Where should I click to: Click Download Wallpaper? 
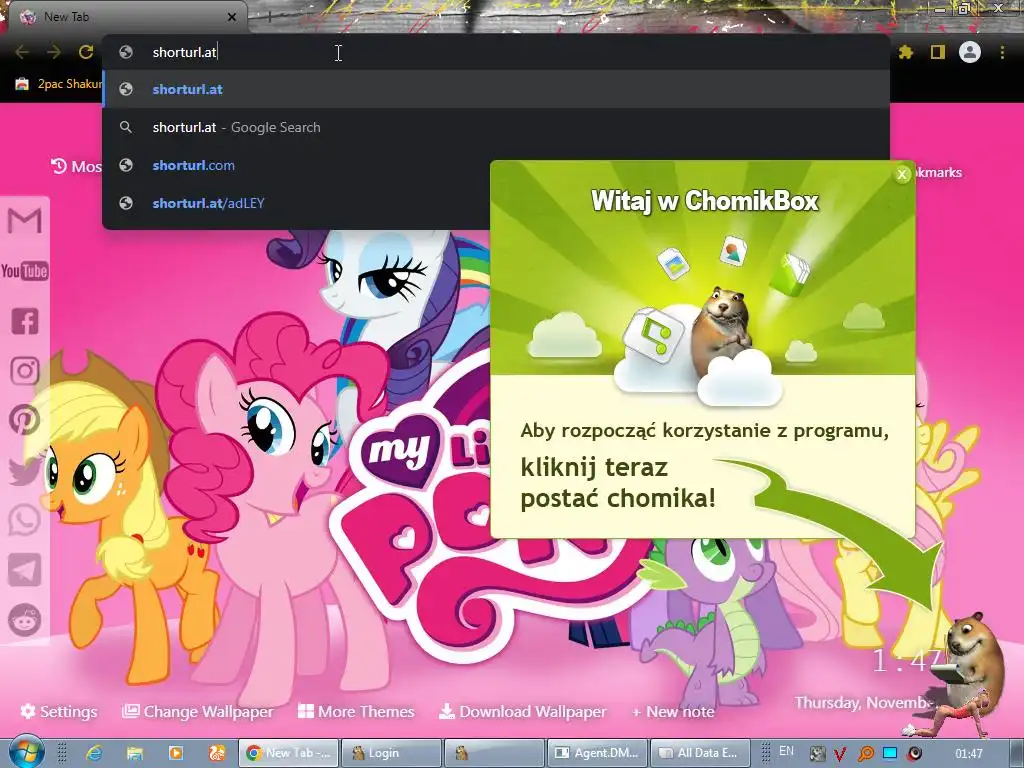[522, 711]
